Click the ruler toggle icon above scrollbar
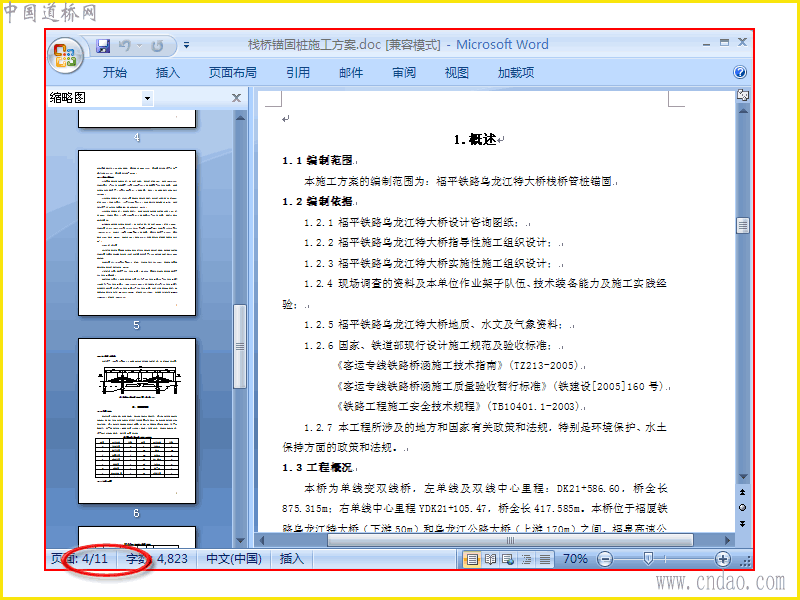 (x=743, y=95)
